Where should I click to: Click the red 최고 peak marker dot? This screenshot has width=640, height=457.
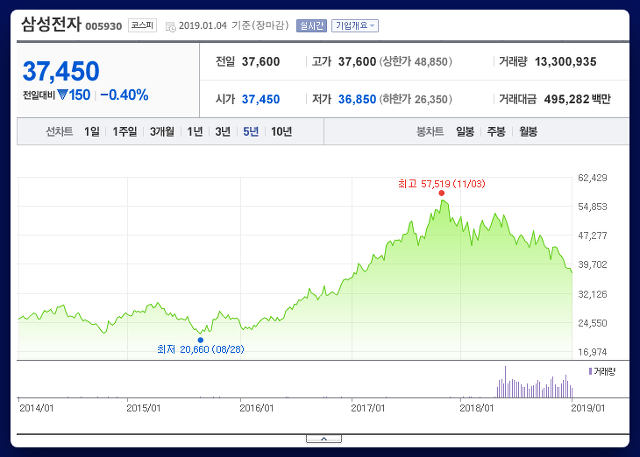441,193
